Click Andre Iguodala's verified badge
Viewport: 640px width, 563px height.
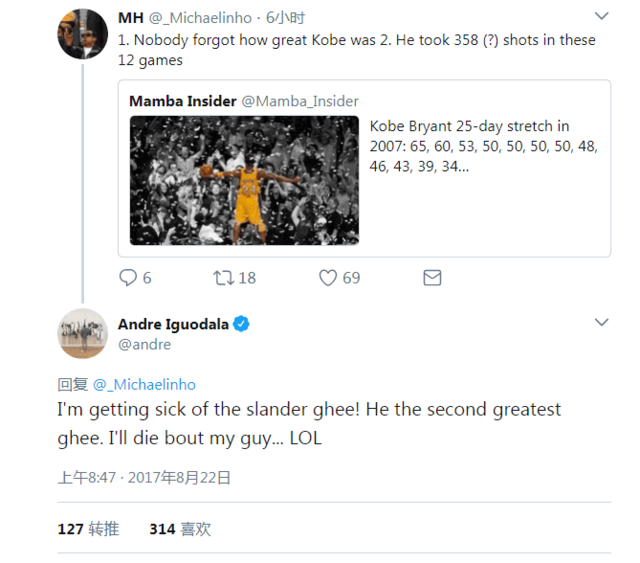pyautogui.click(x=241, y=324)
